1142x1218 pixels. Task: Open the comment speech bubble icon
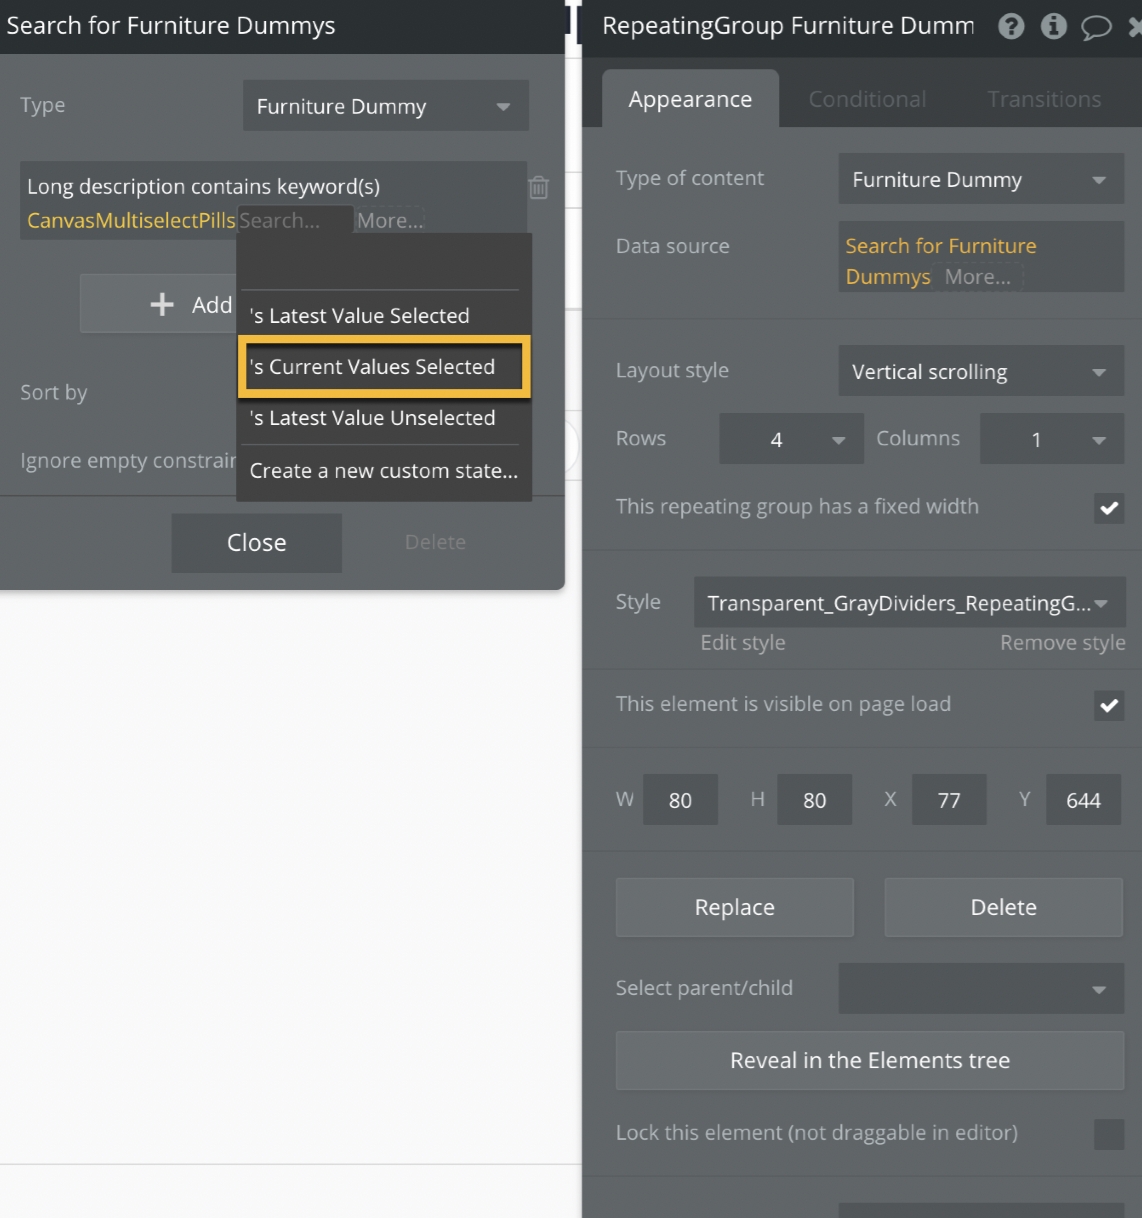1096,27
